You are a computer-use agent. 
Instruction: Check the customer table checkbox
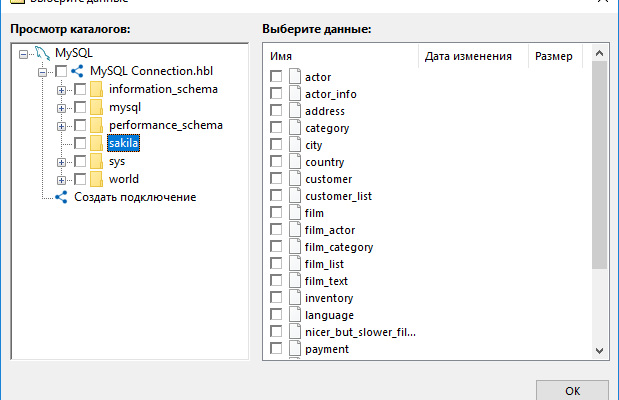click(276, 179)
